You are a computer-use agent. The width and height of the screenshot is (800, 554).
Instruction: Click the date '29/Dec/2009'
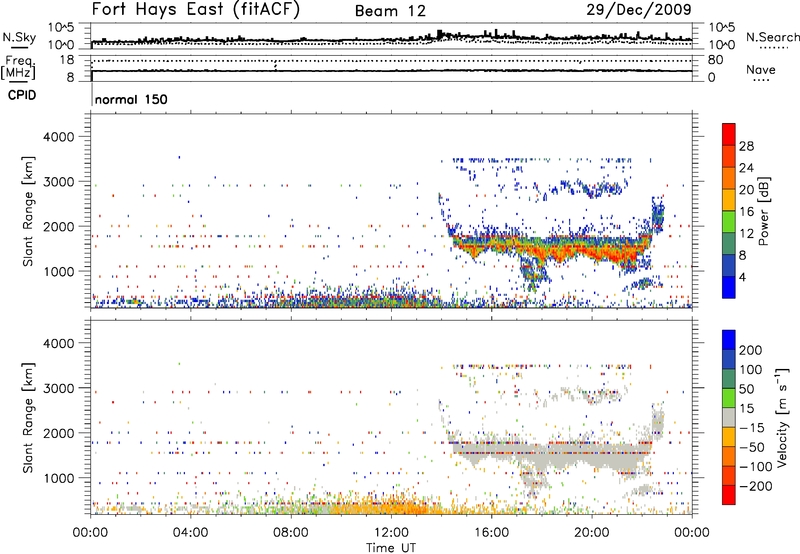[x=639, y=9]
